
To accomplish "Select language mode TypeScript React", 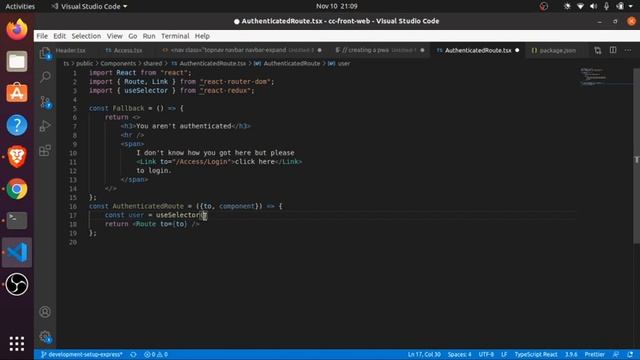I will point(536,354).
